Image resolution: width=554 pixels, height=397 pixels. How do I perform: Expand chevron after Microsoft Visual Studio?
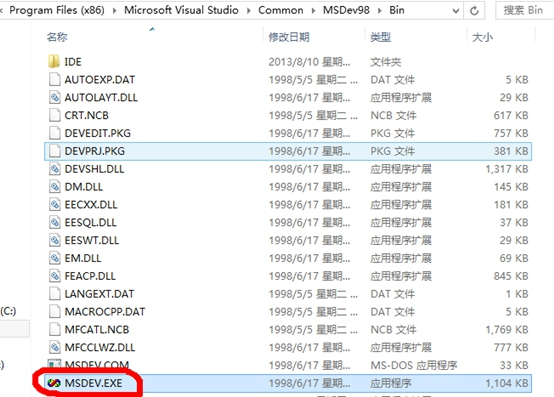[248, 11]
